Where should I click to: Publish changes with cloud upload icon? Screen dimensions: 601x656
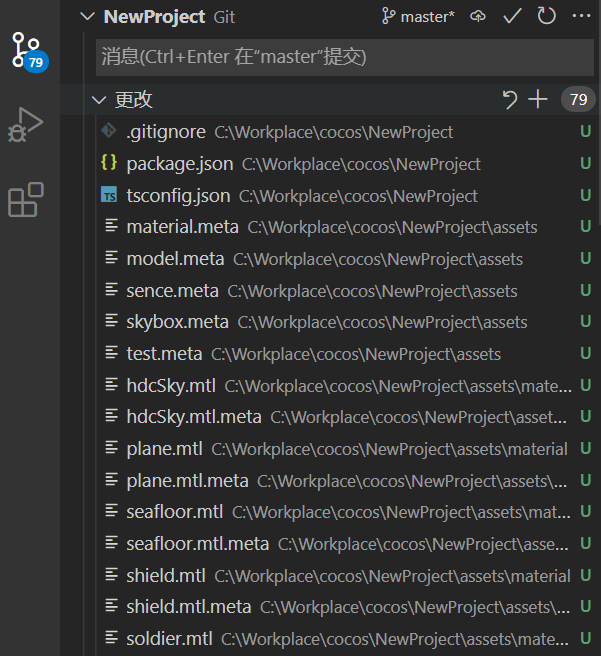click(478, 17)
